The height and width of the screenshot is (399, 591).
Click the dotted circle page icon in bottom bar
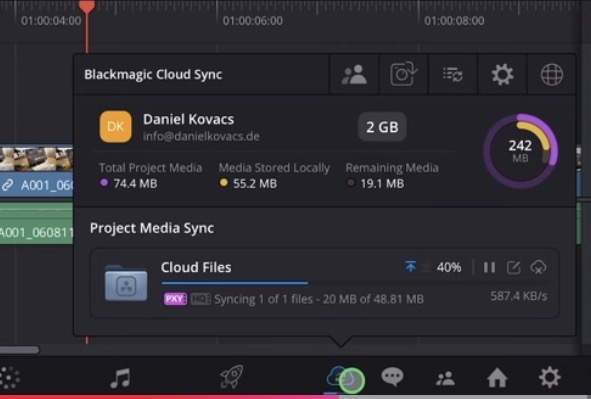[x=9, y=378]
